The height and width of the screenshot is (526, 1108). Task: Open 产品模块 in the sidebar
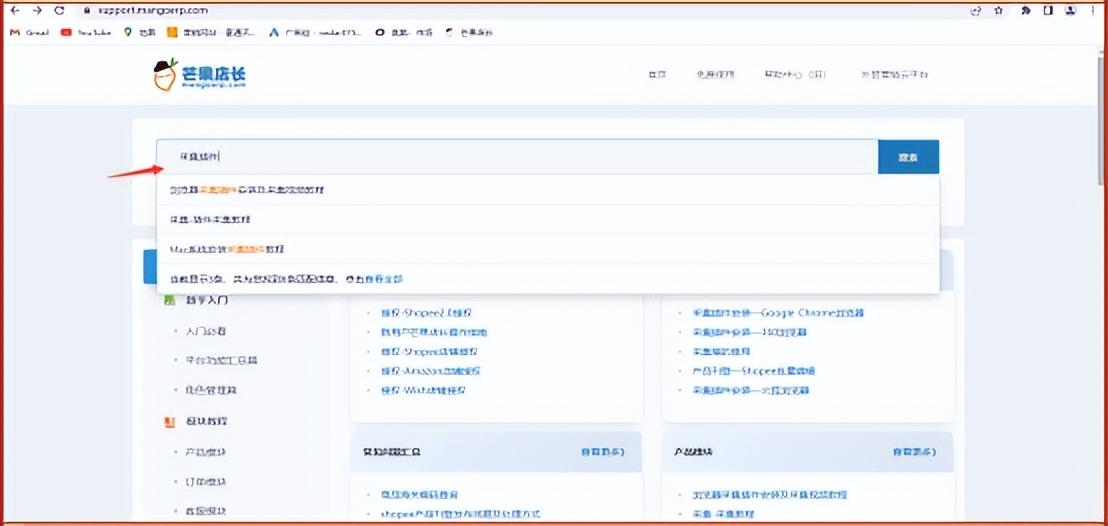tap(206, 452)
